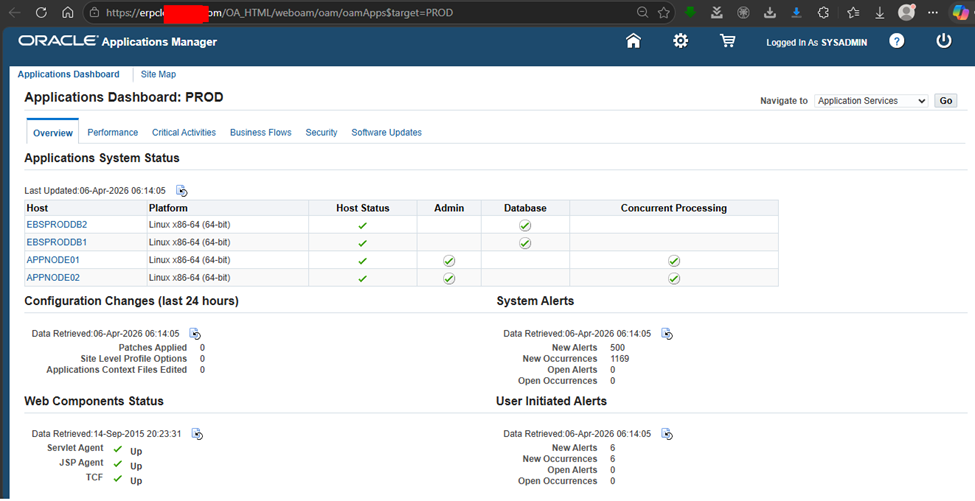
Task: Click the Logout power icon
Action: [944, 41]
